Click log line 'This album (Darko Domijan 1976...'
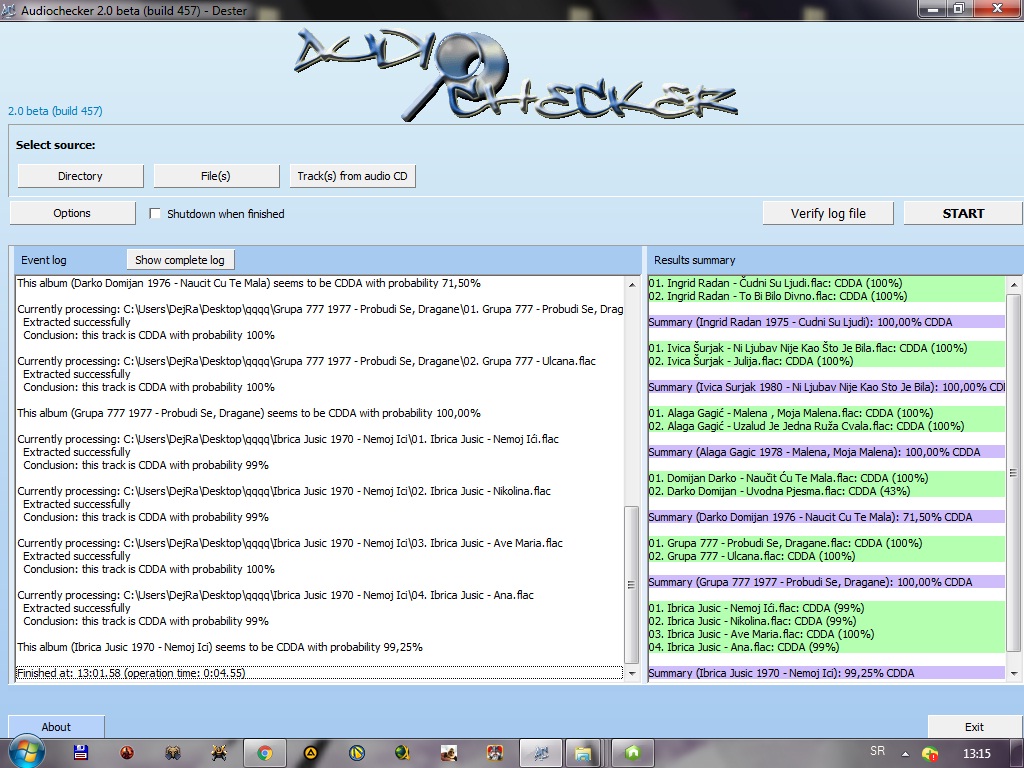Screen dimensions: 1024x768 pos(249,283)
